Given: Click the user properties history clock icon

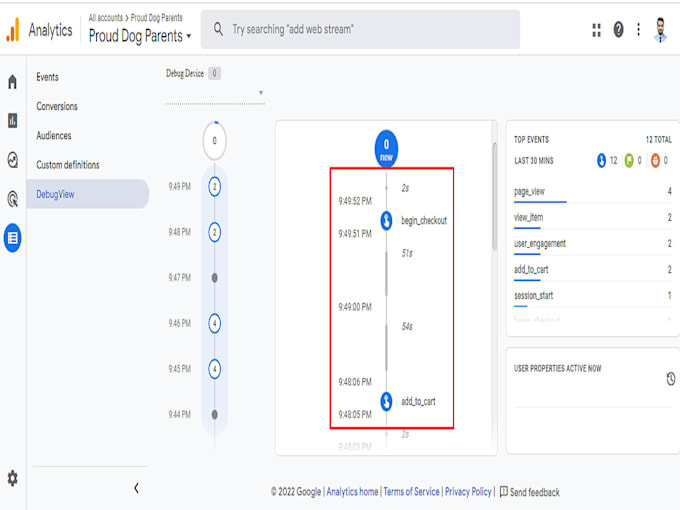Looking at the screenshot, I should coord(670,379).
